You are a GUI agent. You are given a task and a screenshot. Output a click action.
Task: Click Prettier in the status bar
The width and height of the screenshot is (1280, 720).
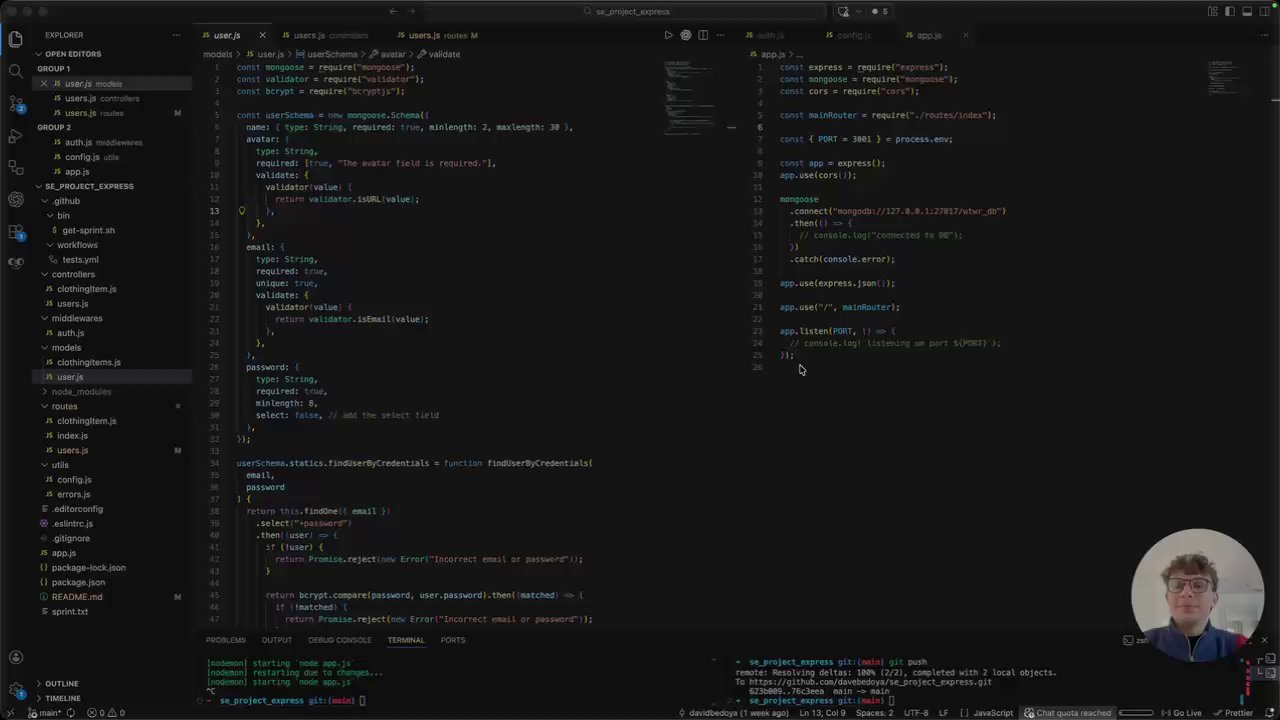point(1232,713)
